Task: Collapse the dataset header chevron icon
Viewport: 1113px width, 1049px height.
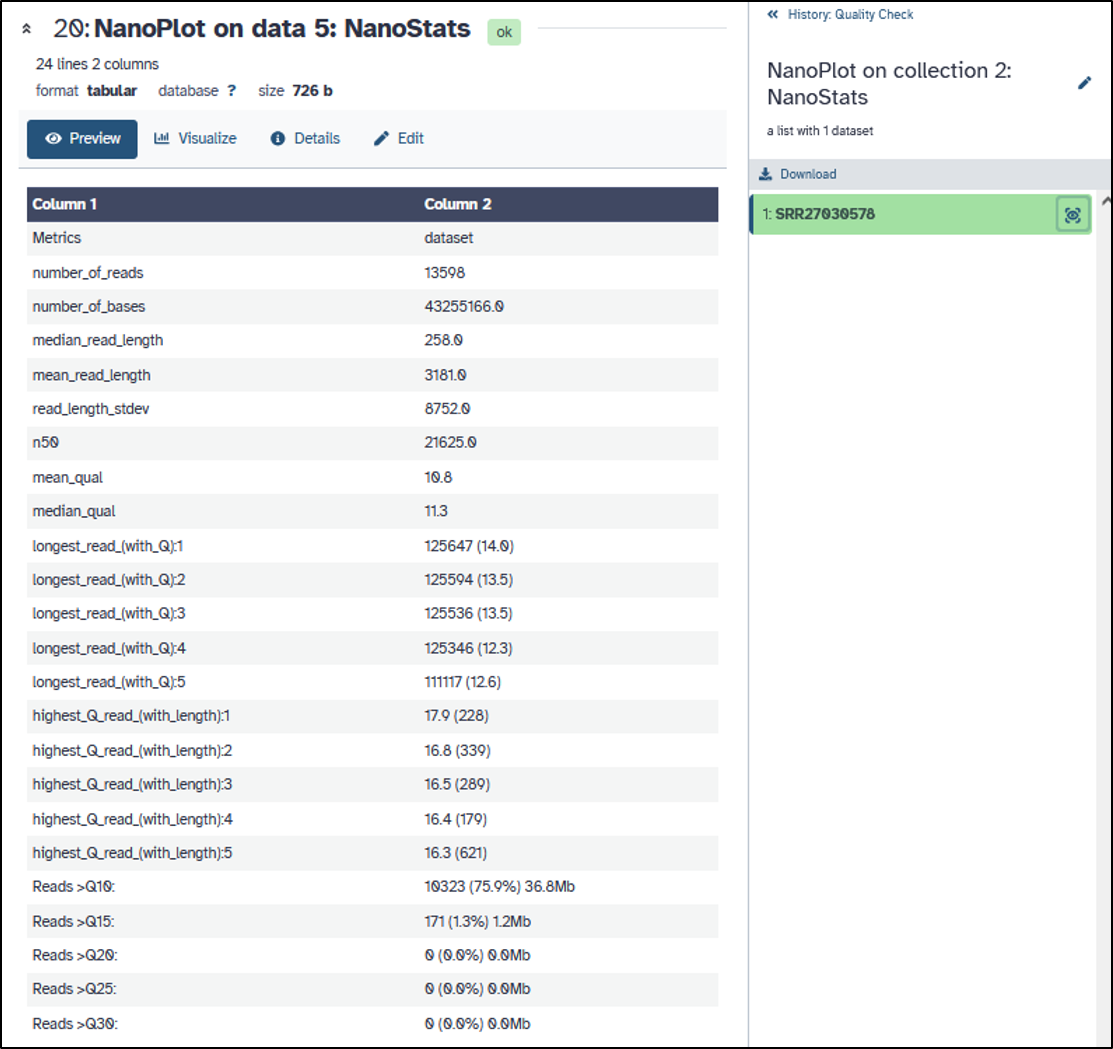Action: (x=26, y=29)
